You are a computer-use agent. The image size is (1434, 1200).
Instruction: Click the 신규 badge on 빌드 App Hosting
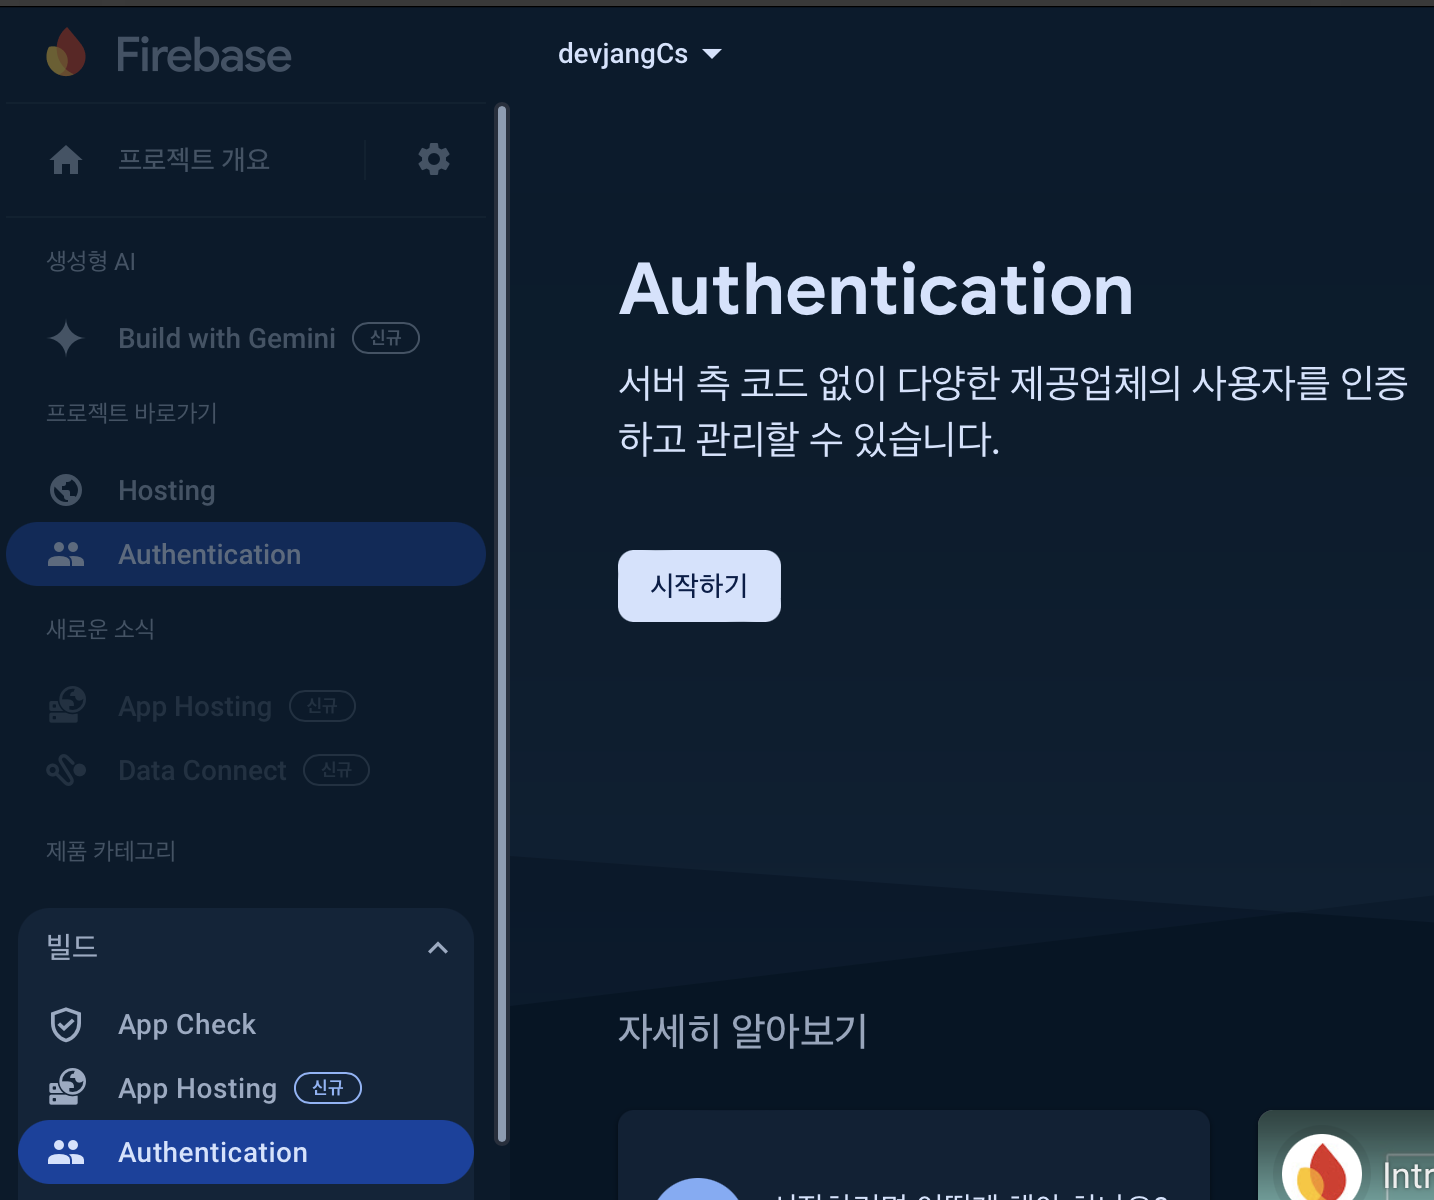328,1088
